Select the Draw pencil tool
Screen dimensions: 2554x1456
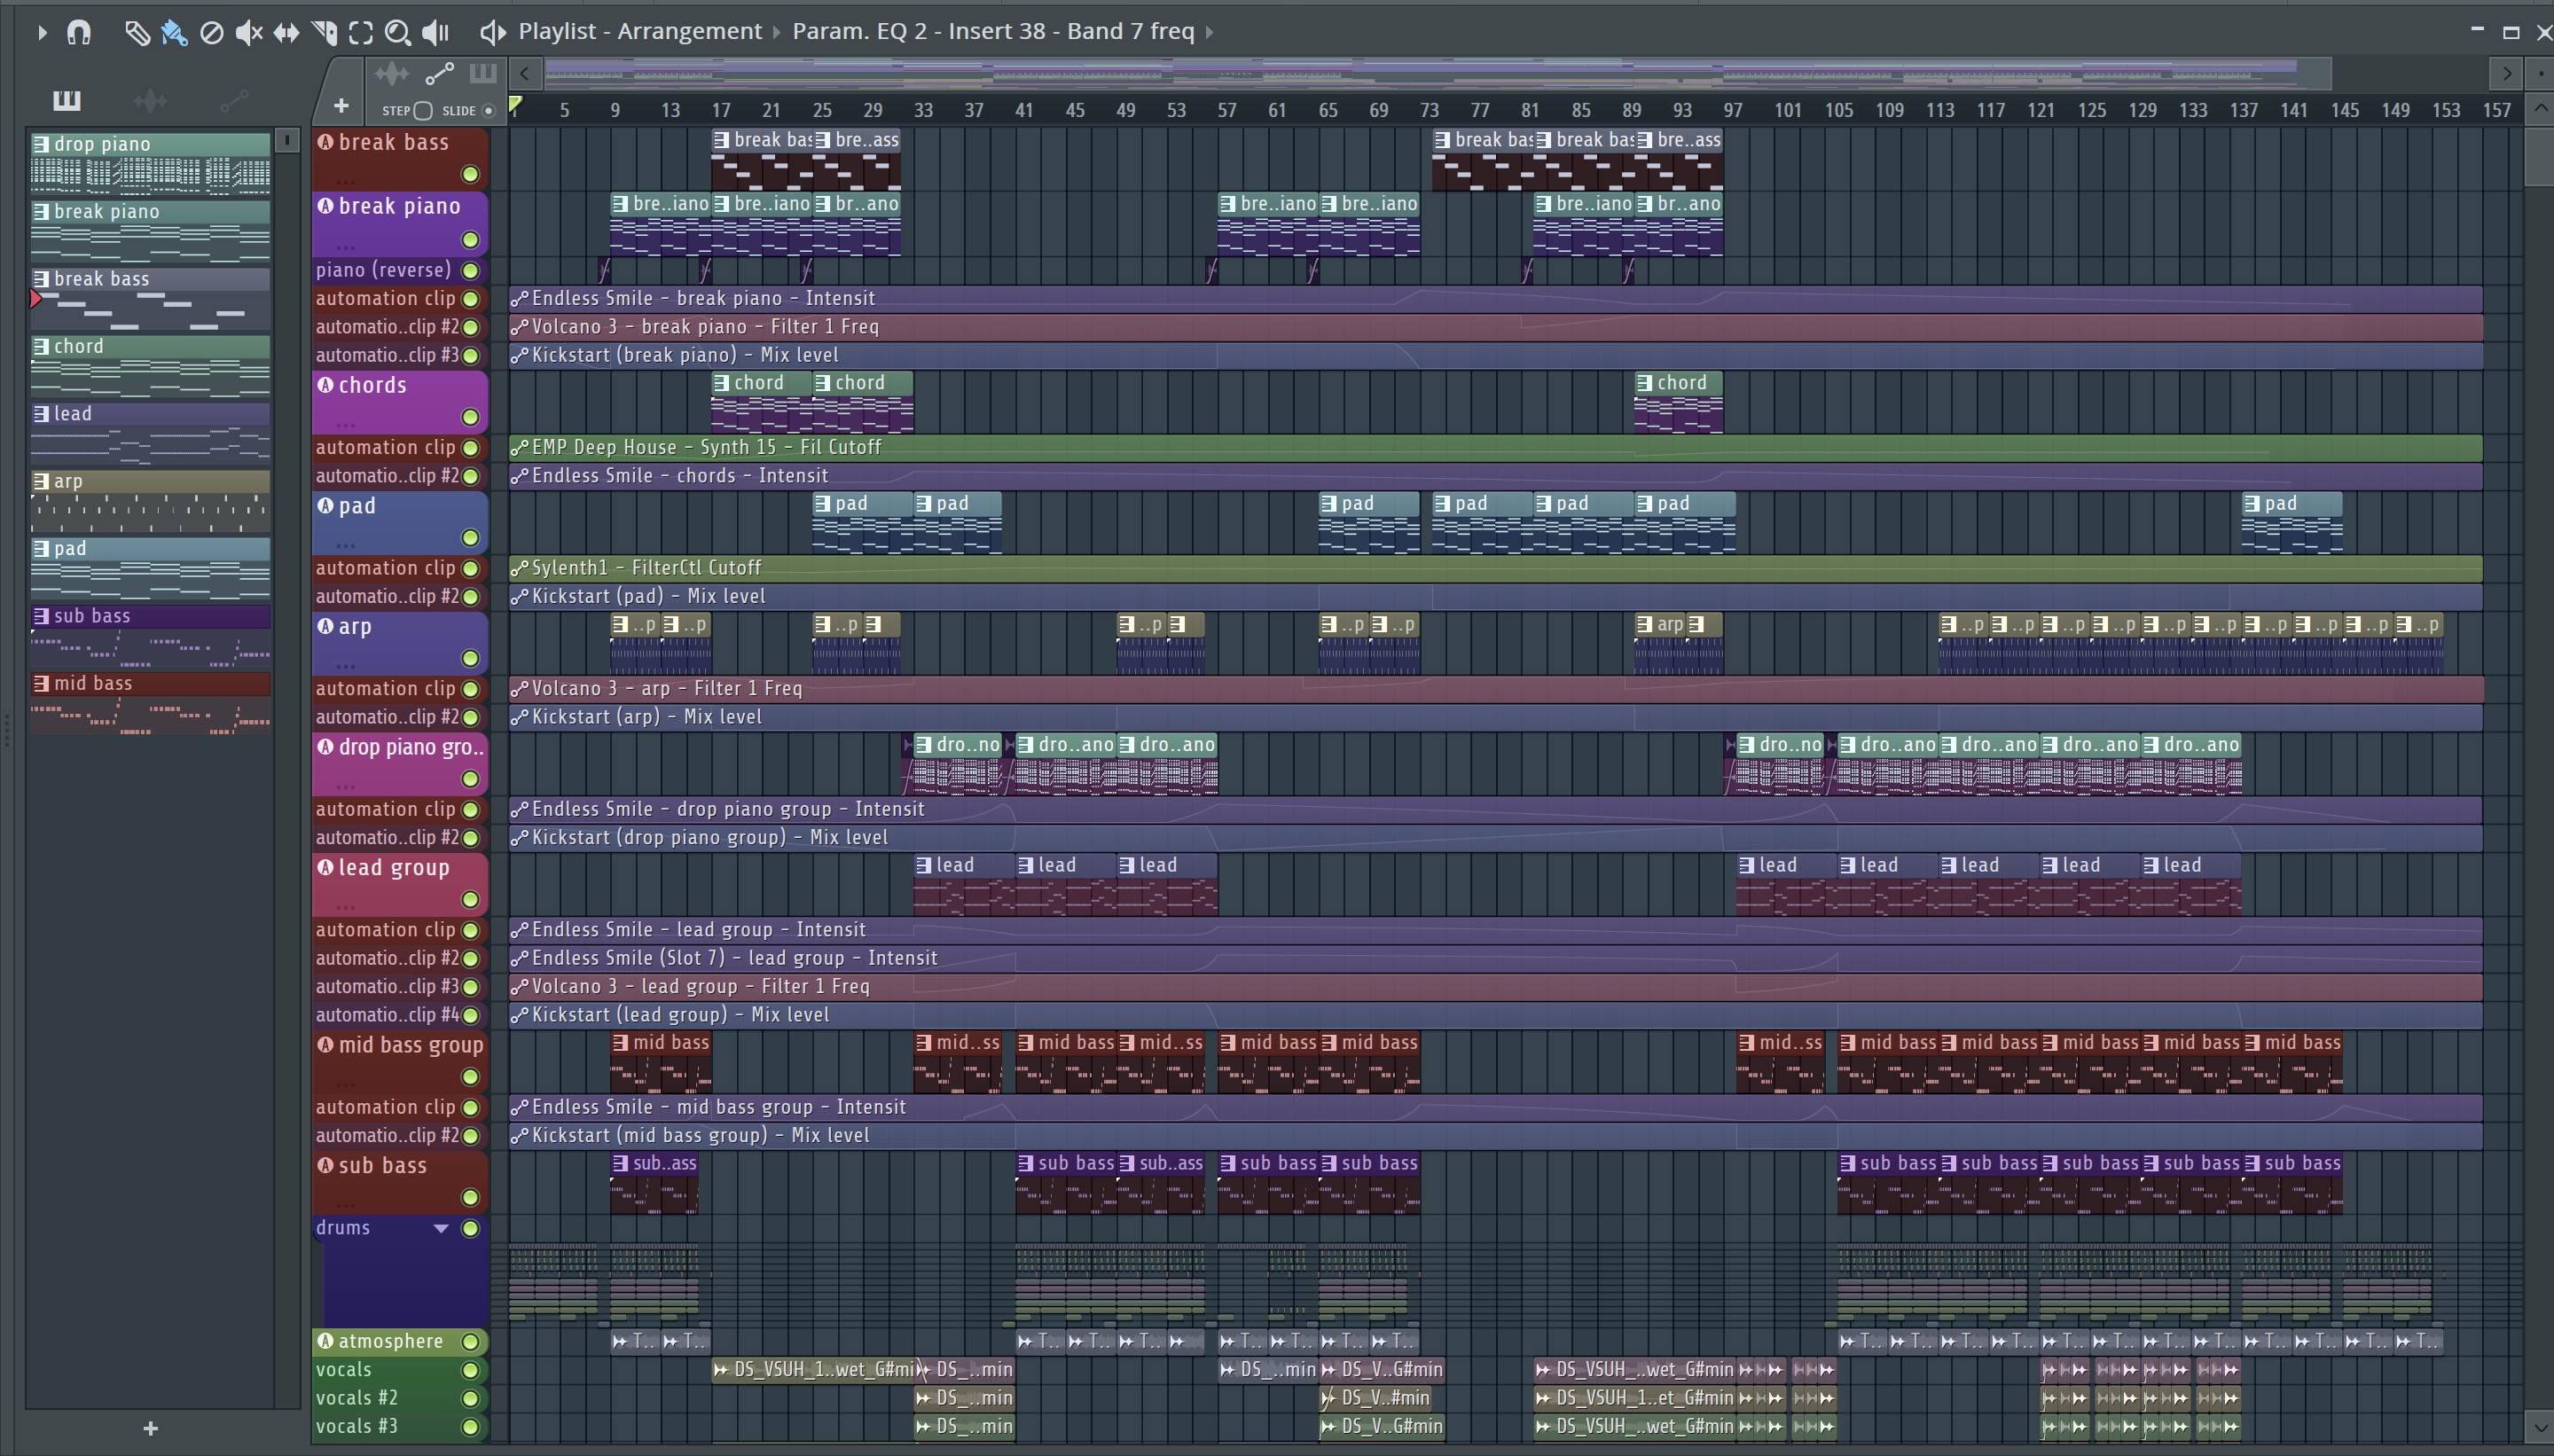point(137,33)
